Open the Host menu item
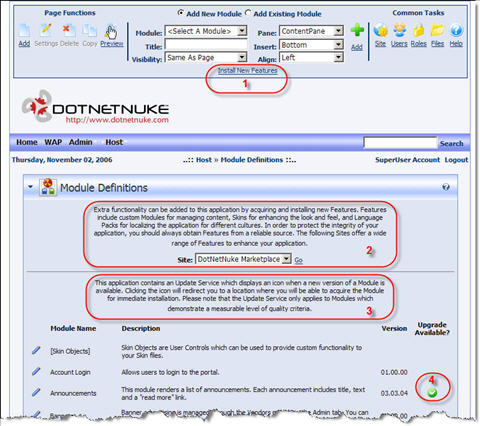The image size is (480, 426). pos(114,142)
